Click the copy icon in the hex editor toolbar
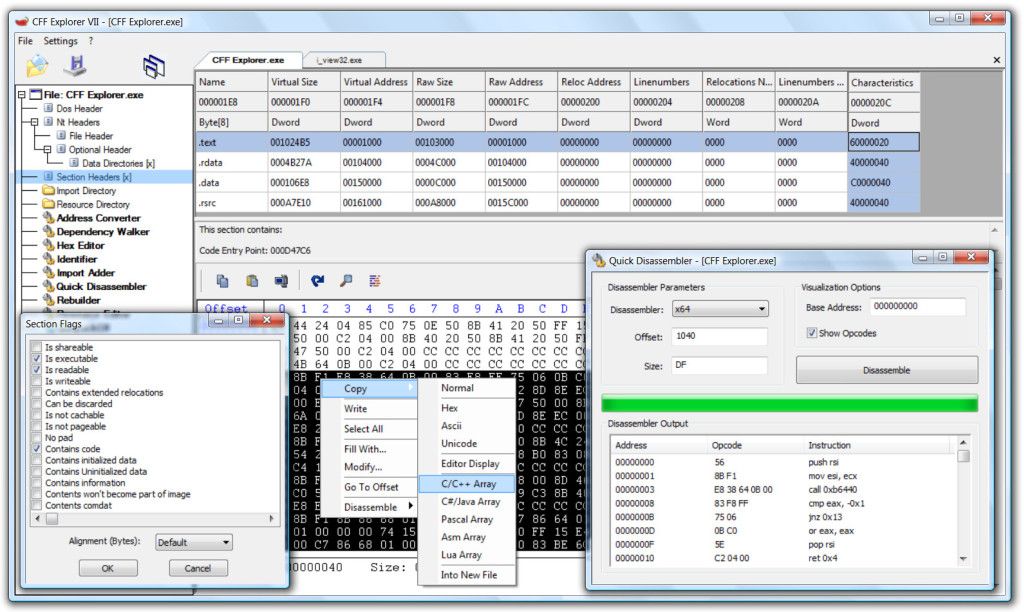Image resolution: width=1024 pixels, height=612 pixels. [x=222, y=281]
